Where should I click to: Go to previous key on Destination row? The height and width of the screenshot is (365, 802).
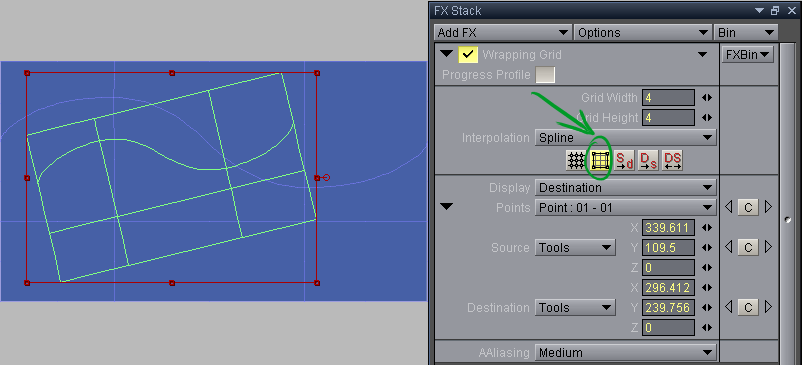(729, 307)
